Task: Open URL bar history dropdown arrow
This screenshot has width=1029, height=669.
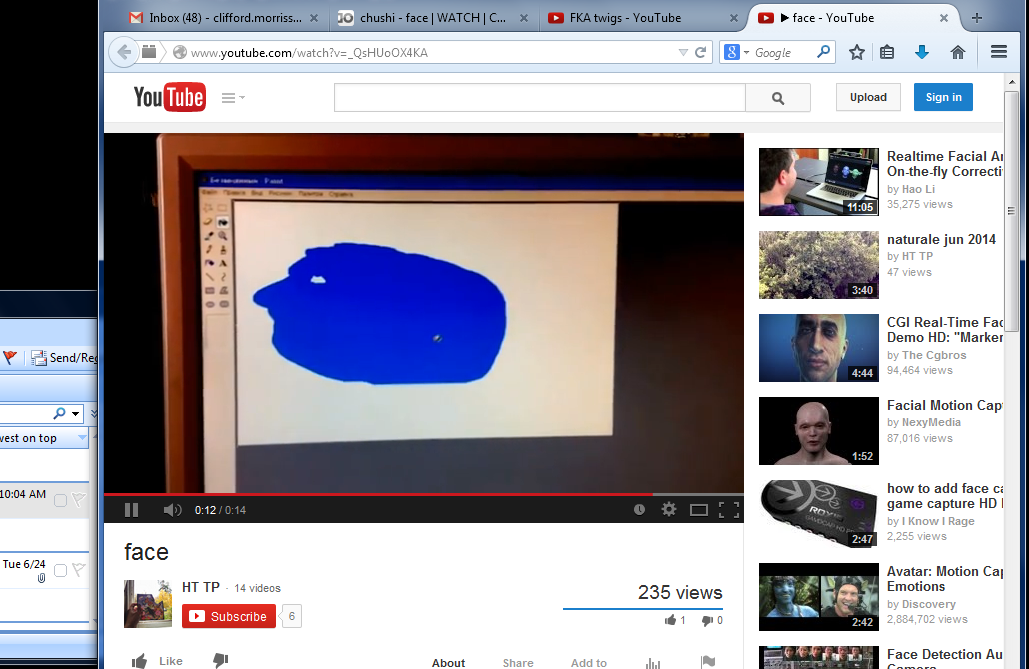Action: pos(683,53)
